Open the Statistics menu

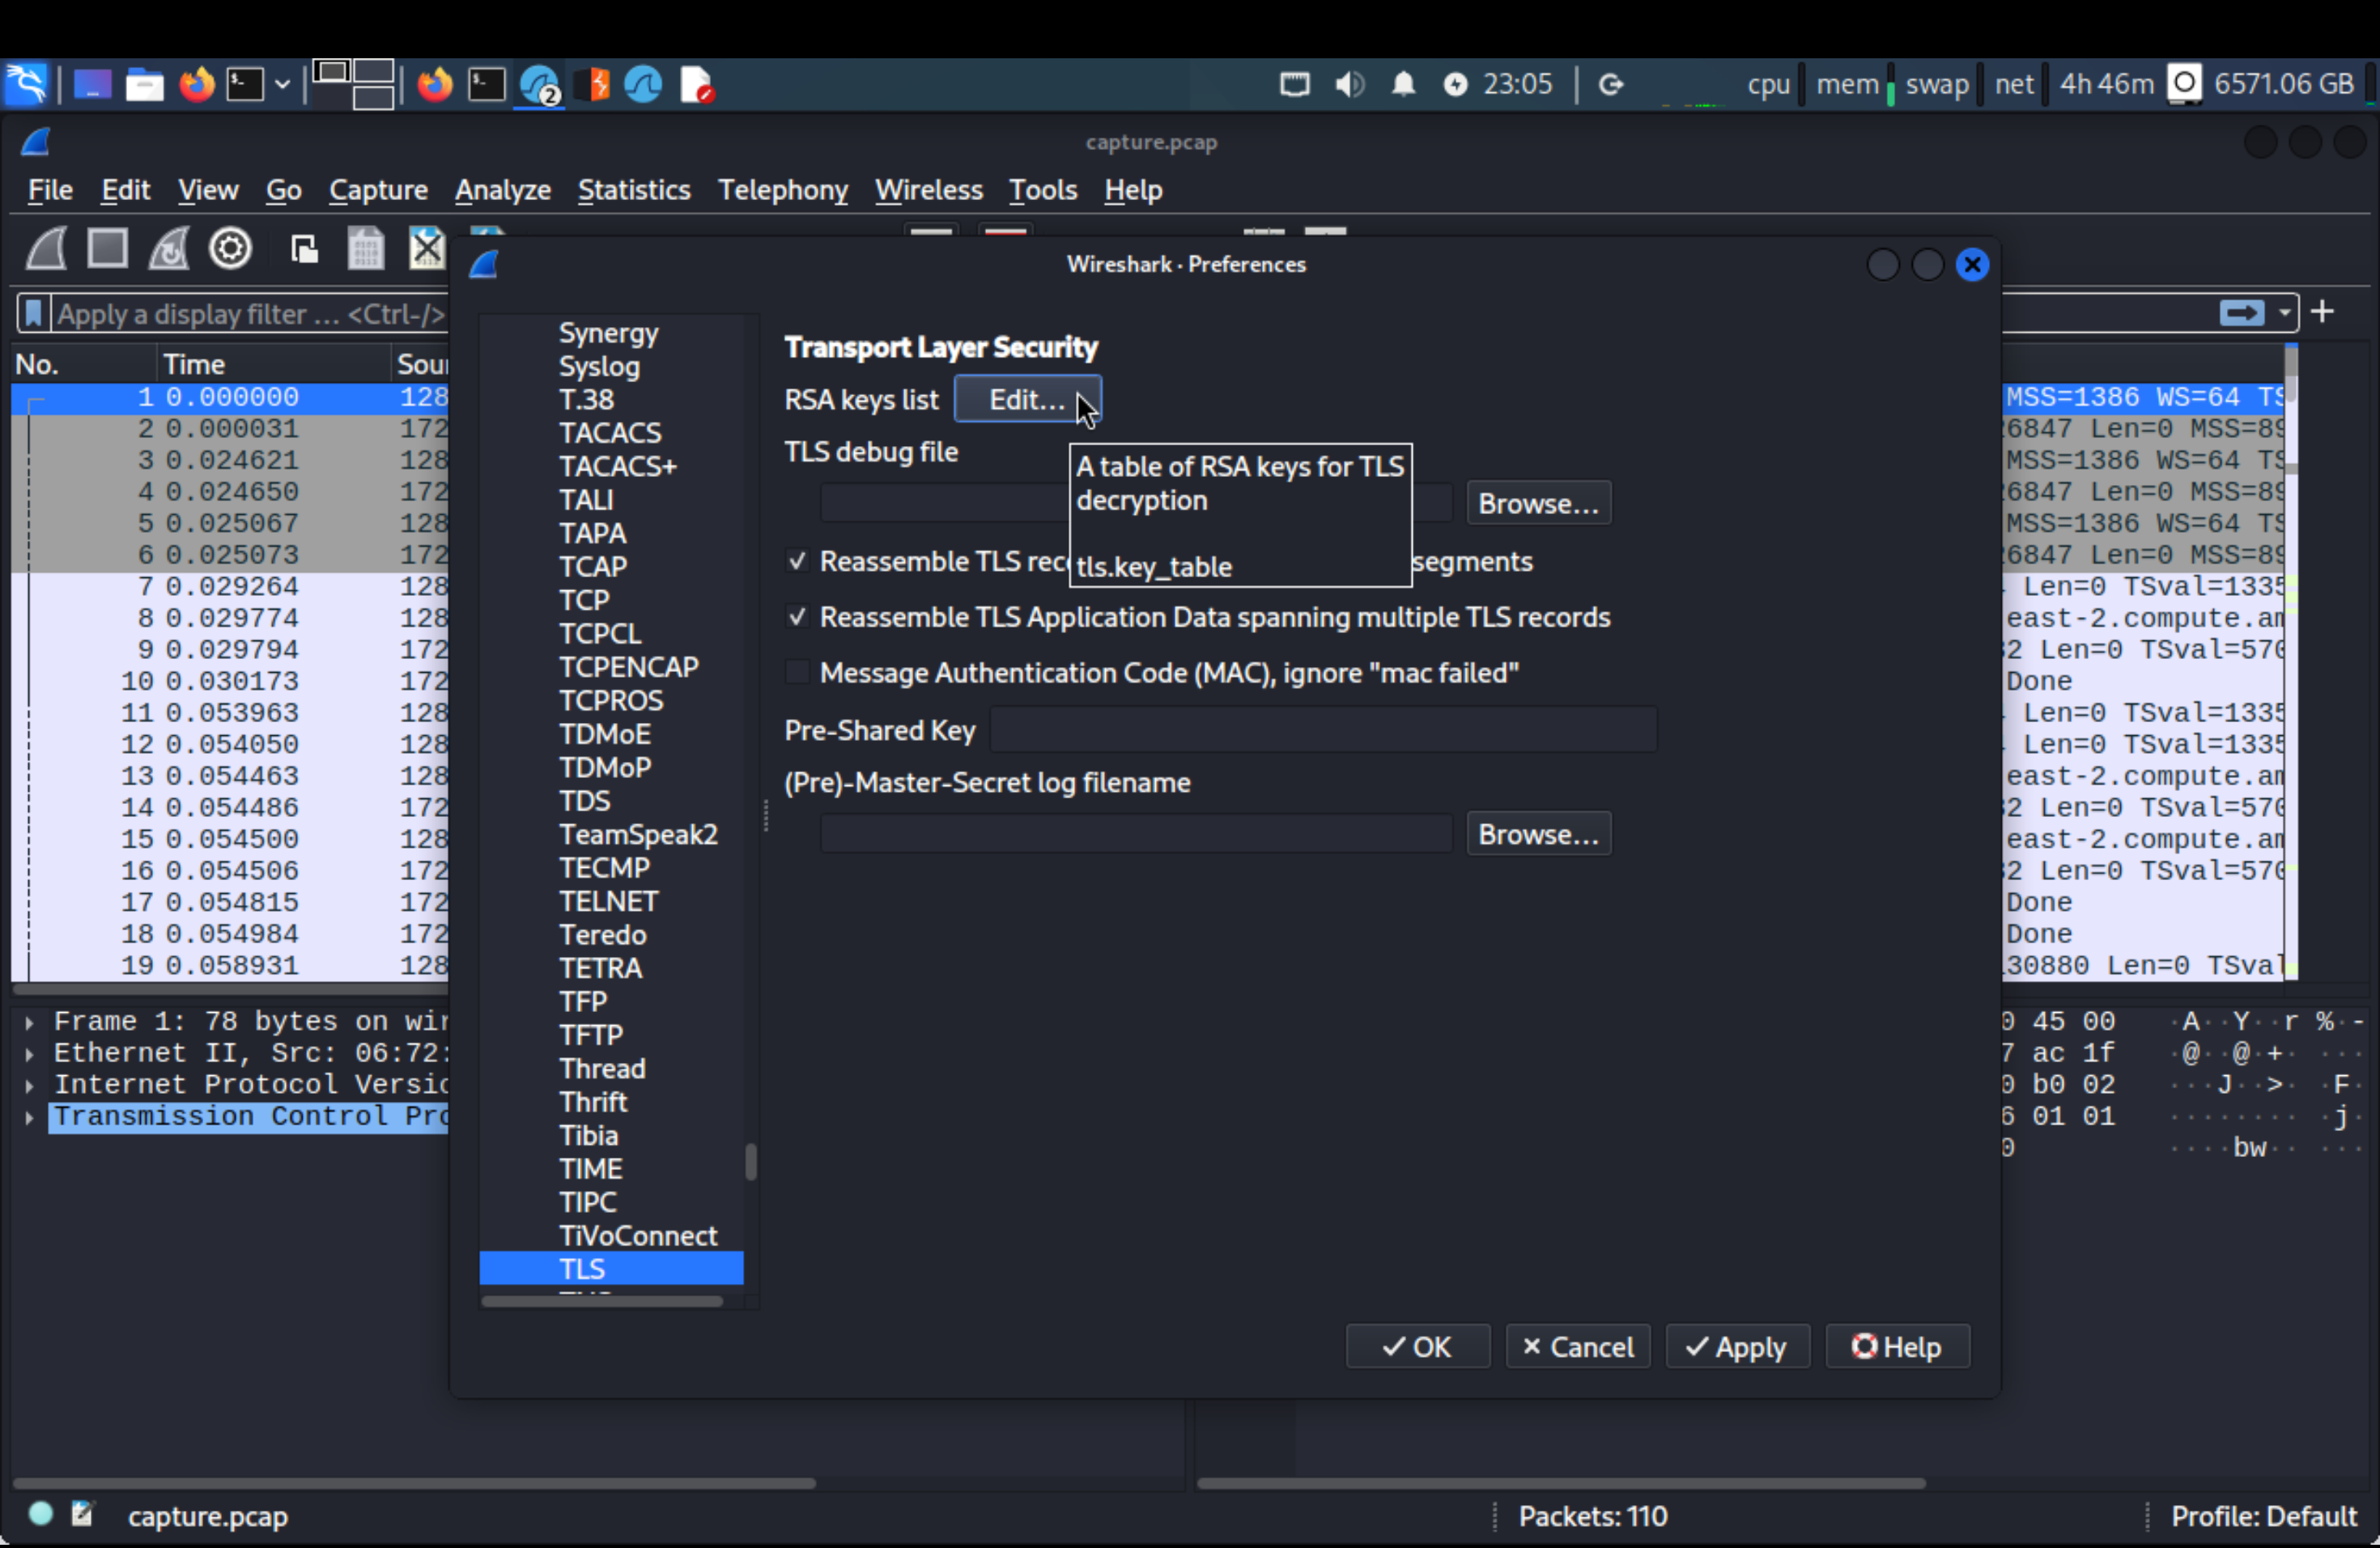pos(634,190)
